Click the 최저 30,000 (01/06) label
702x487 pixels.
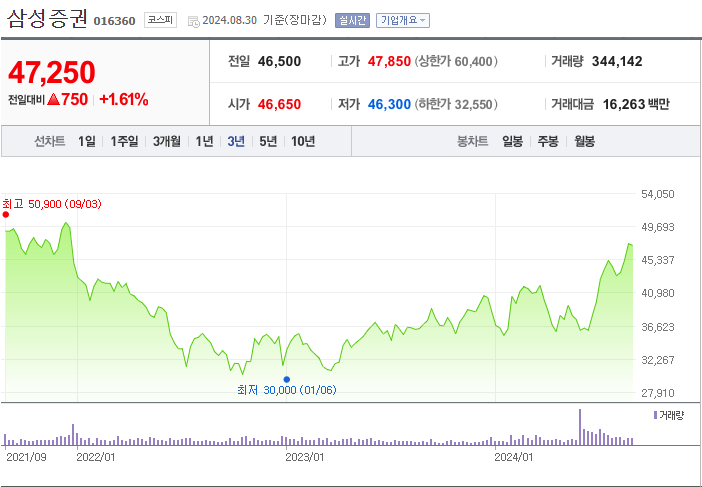287,390
